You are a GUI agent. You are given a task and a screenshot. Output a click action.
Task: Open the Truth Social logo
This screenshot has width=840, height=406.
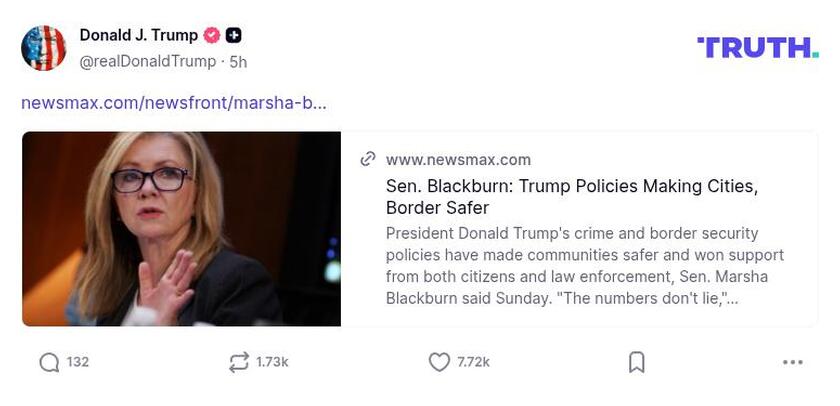(x=757, y=47)
